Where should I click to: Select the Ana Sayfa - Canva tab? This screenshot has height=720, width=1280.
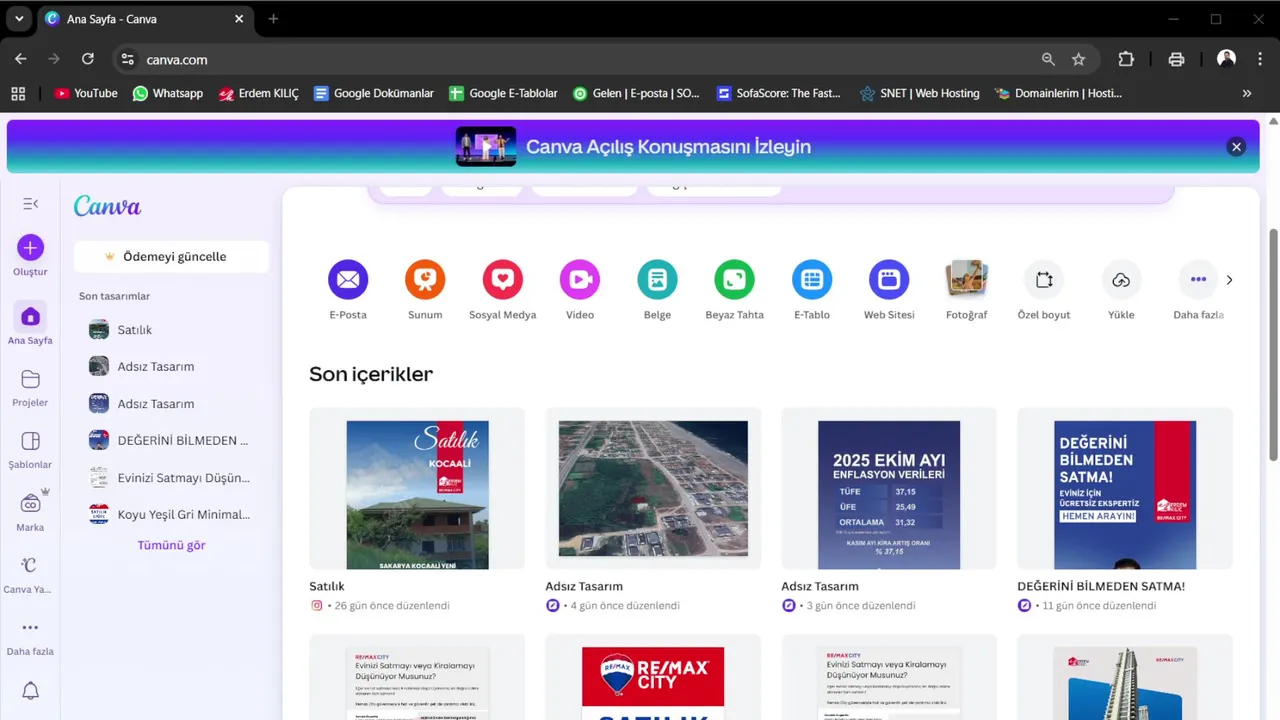[145, 19]
